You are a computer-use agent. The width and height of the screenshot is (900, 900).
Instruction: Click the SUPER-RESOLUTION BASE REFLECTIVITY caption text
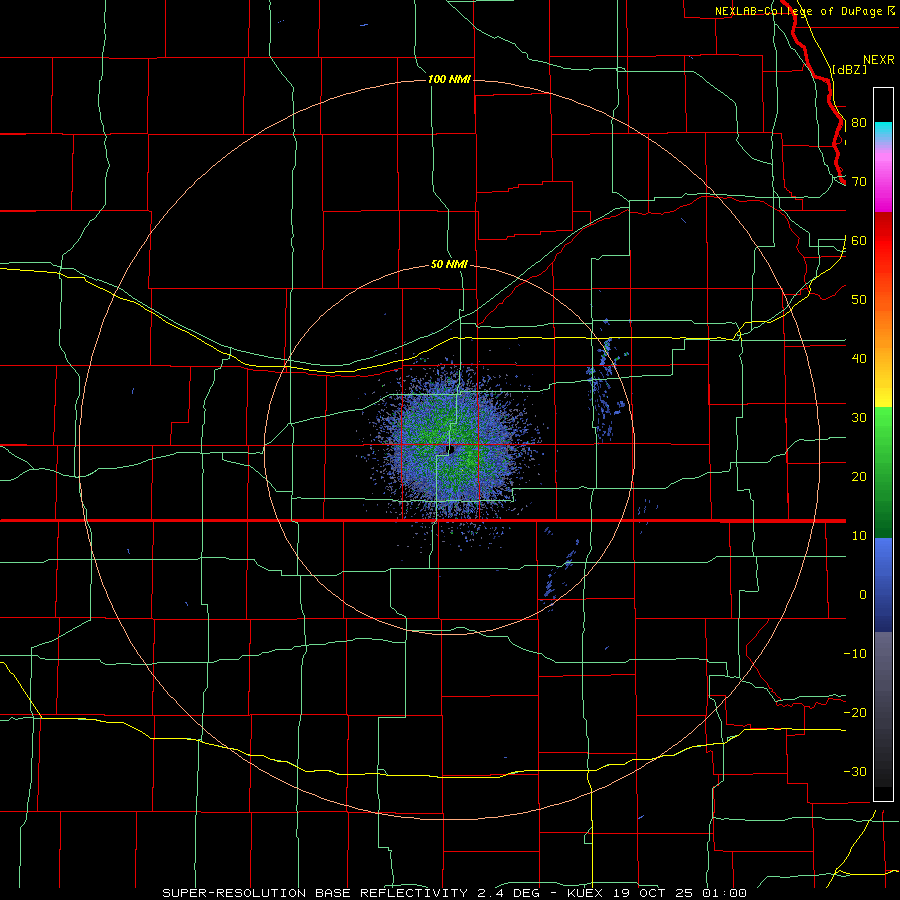[x=315, y=893]
